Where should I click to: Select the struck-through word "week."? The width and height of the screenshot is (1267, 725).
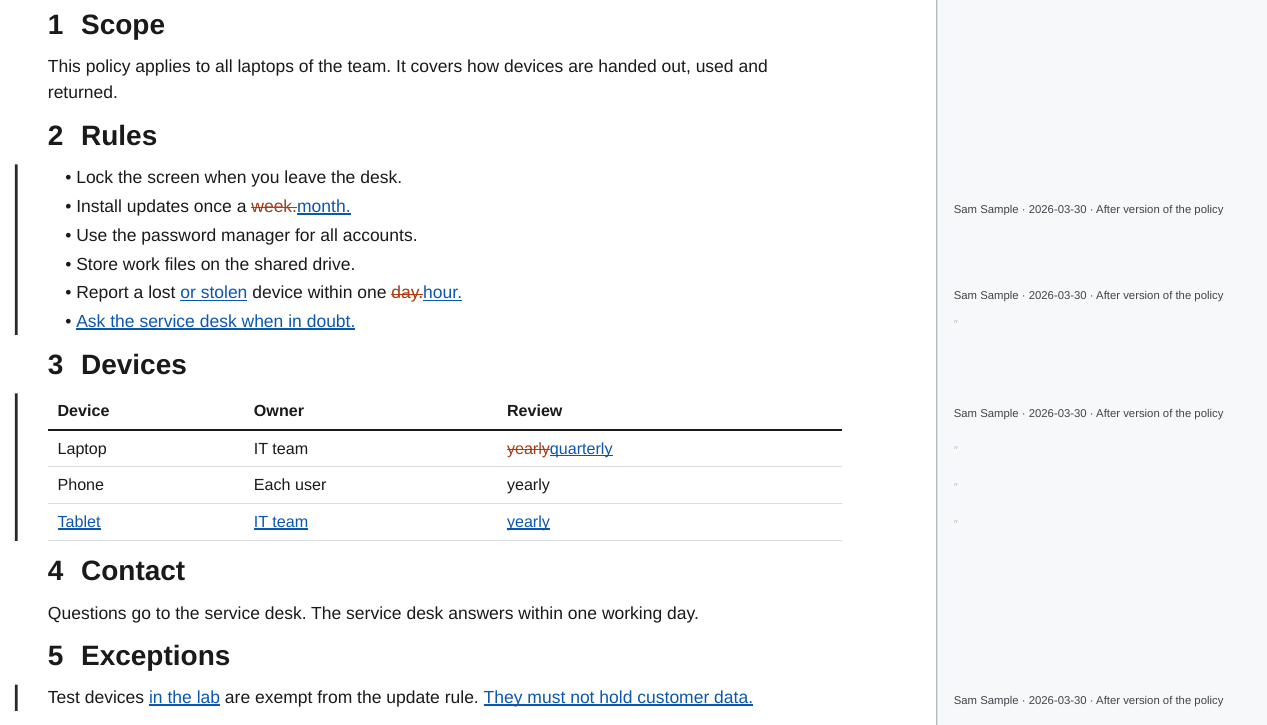coord(274,206)
